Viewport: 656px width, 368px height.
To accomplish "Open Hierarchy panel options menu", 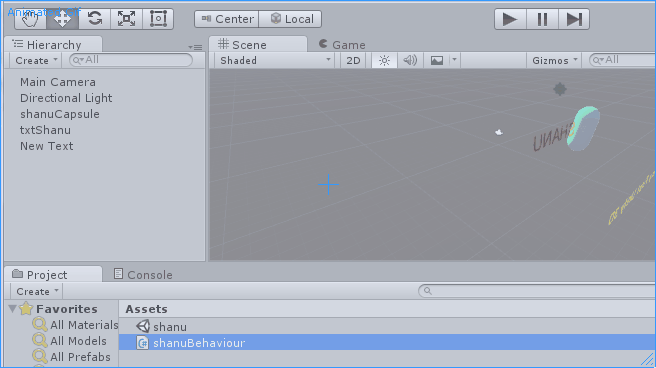I will [x=195, y=47].
